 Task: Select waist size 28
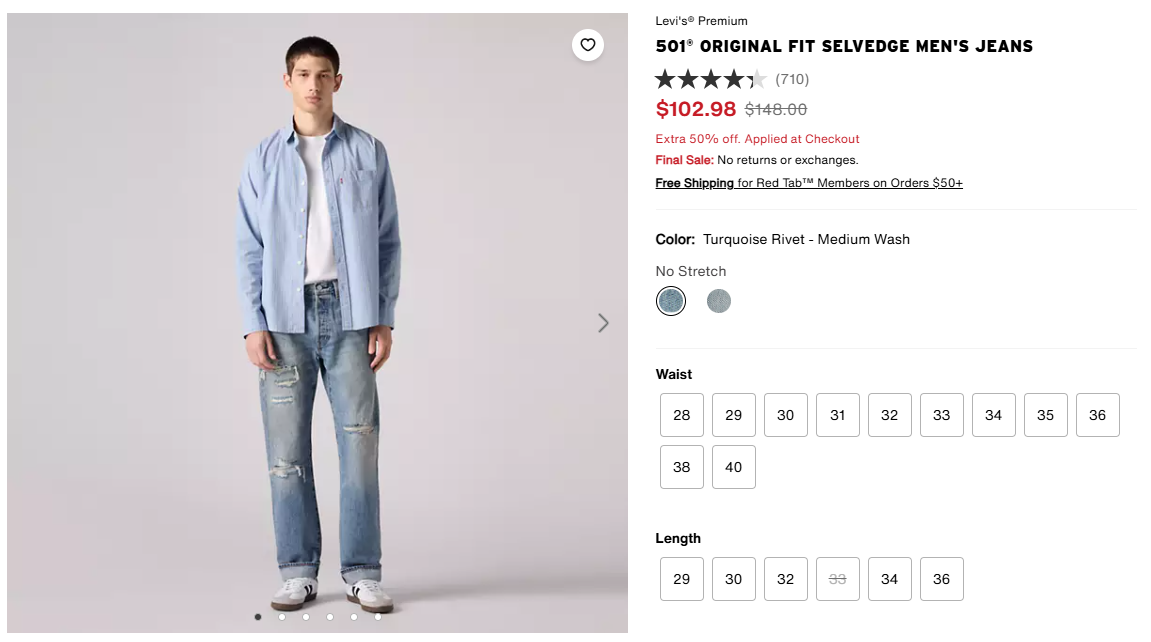(x=682, y=415)
